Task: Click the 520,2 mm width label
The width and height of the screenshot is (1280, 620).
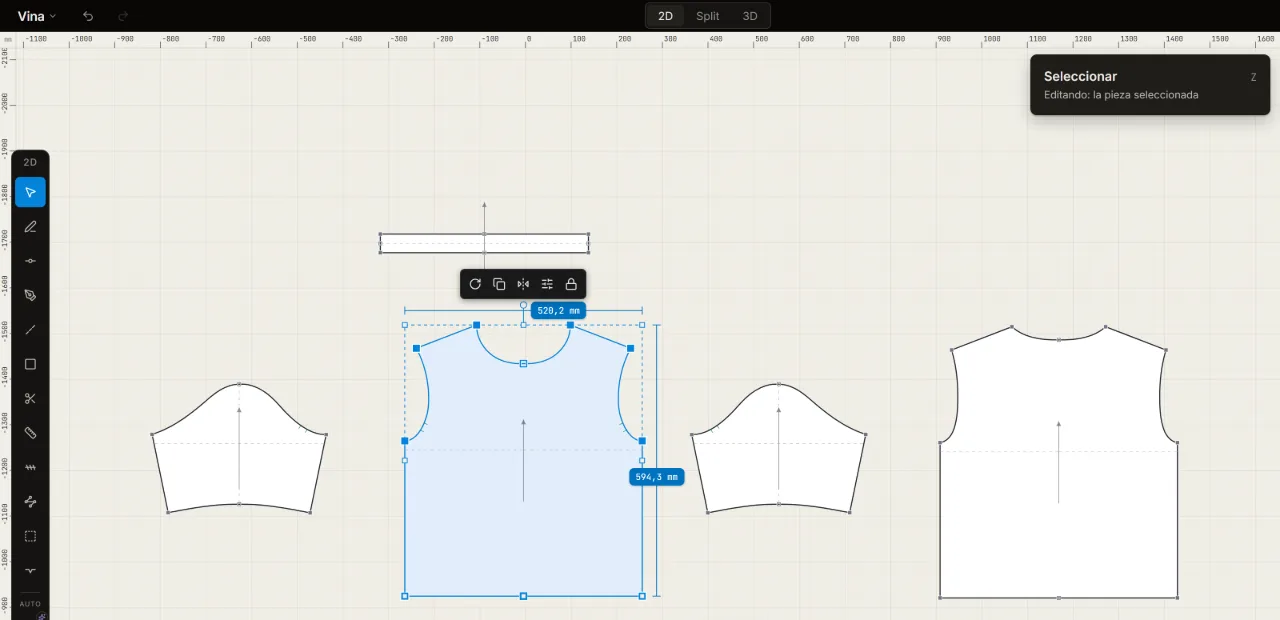Action: click(x=559, y=311)
